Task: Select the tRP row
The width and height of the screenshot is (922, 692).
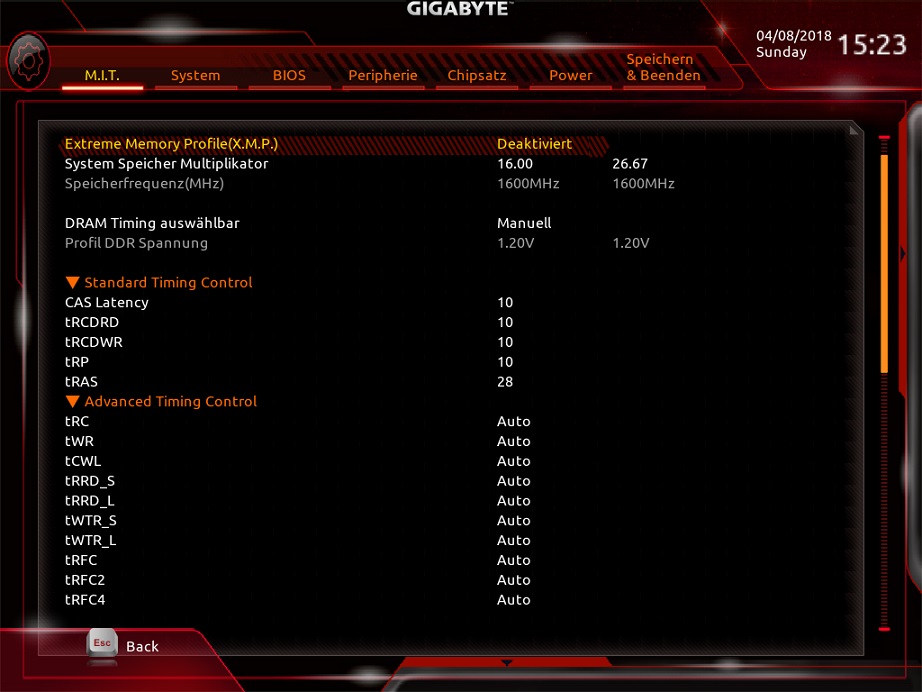Action: pyautogui.click(x=76, y=362)
